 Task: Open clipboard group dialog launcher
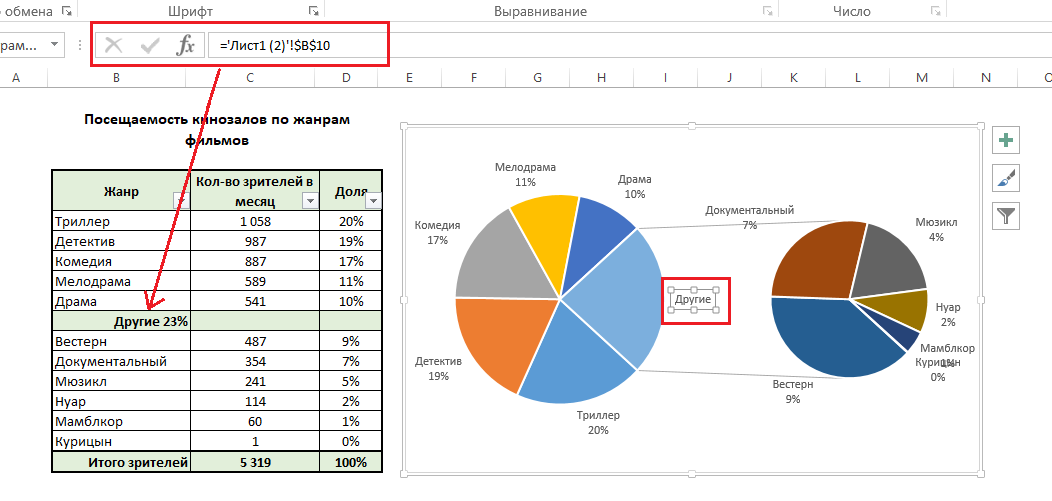coord(66,11)
